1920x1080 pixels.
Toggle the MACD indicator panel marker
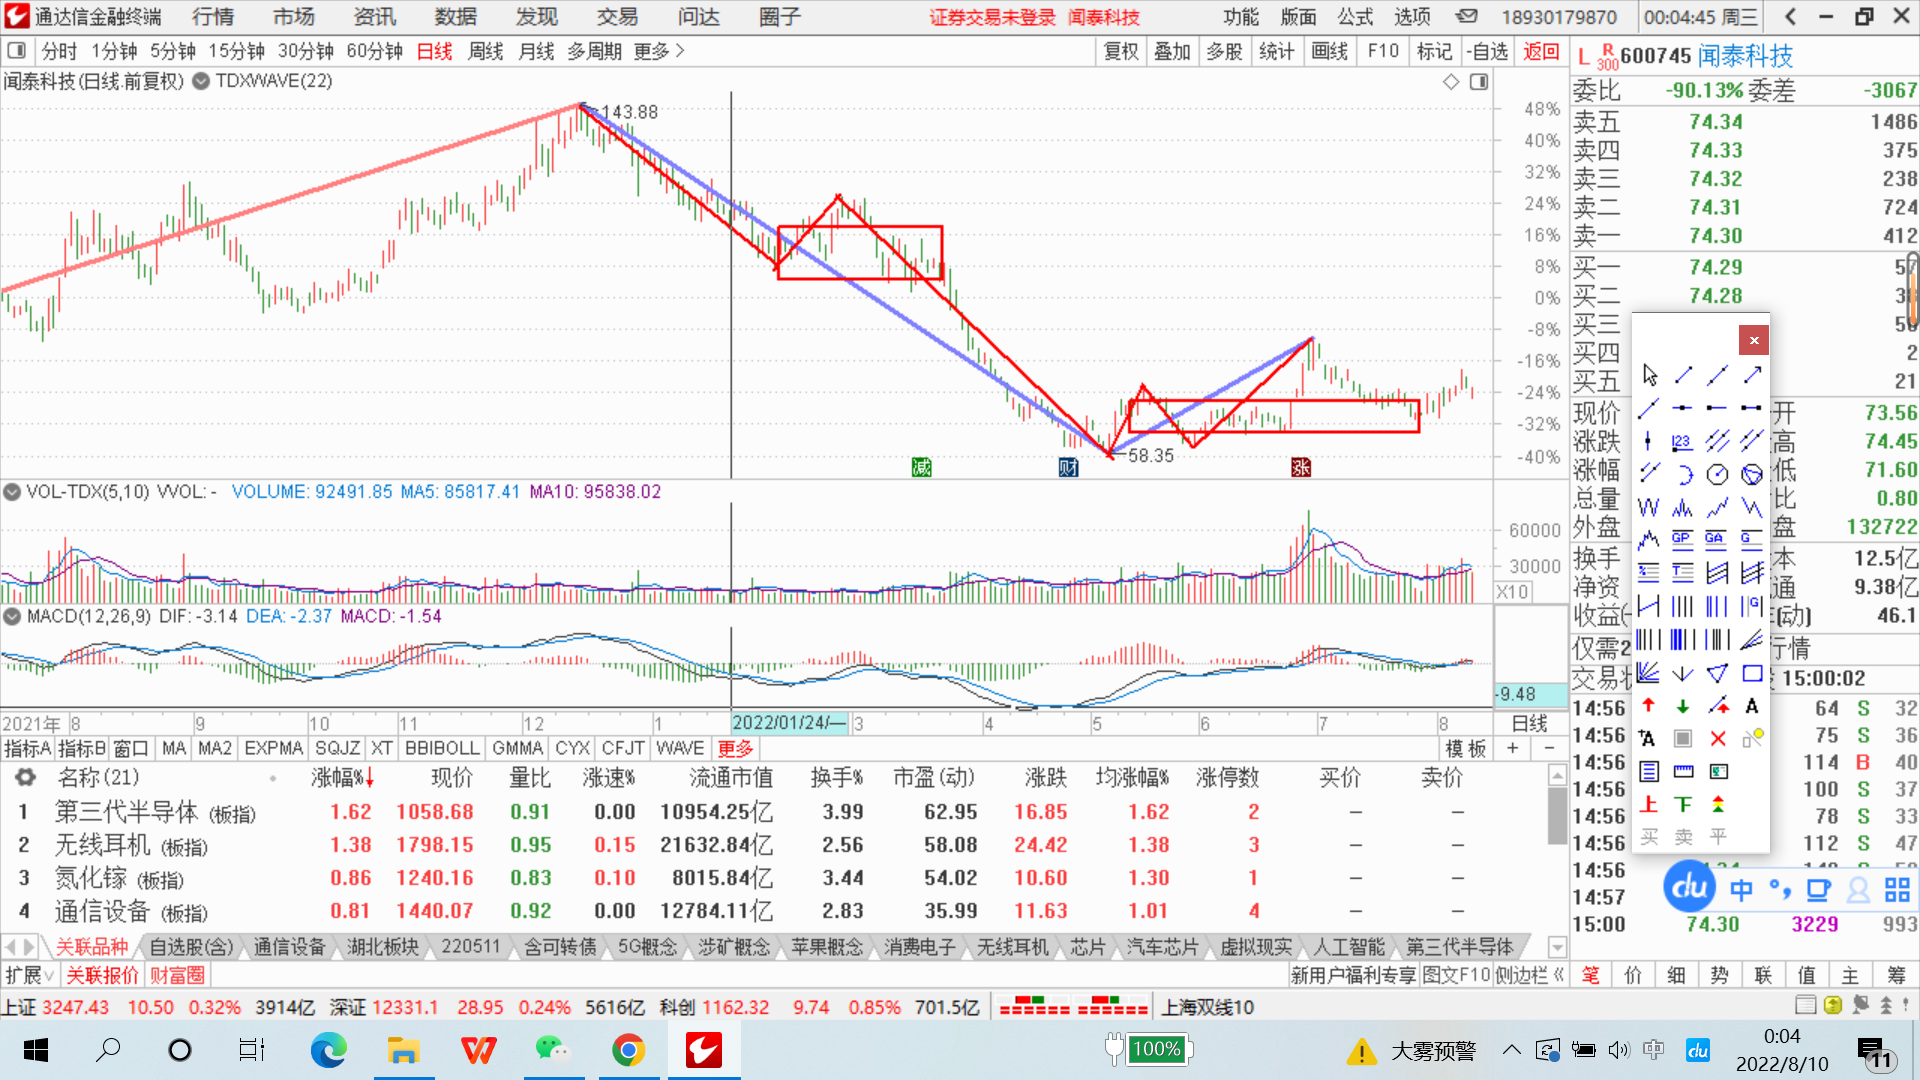coord(12,616)
